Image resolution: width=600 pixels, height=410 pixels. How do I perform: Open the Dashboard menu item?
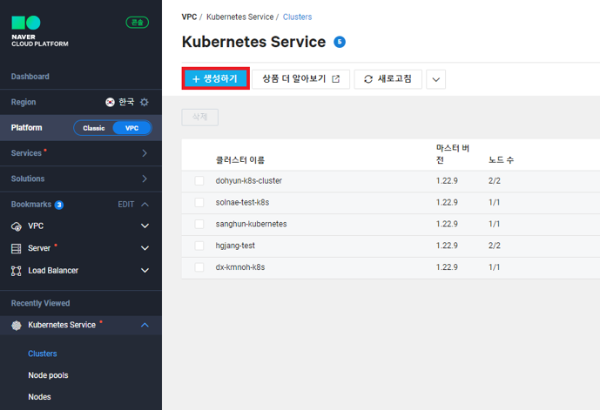30,77
